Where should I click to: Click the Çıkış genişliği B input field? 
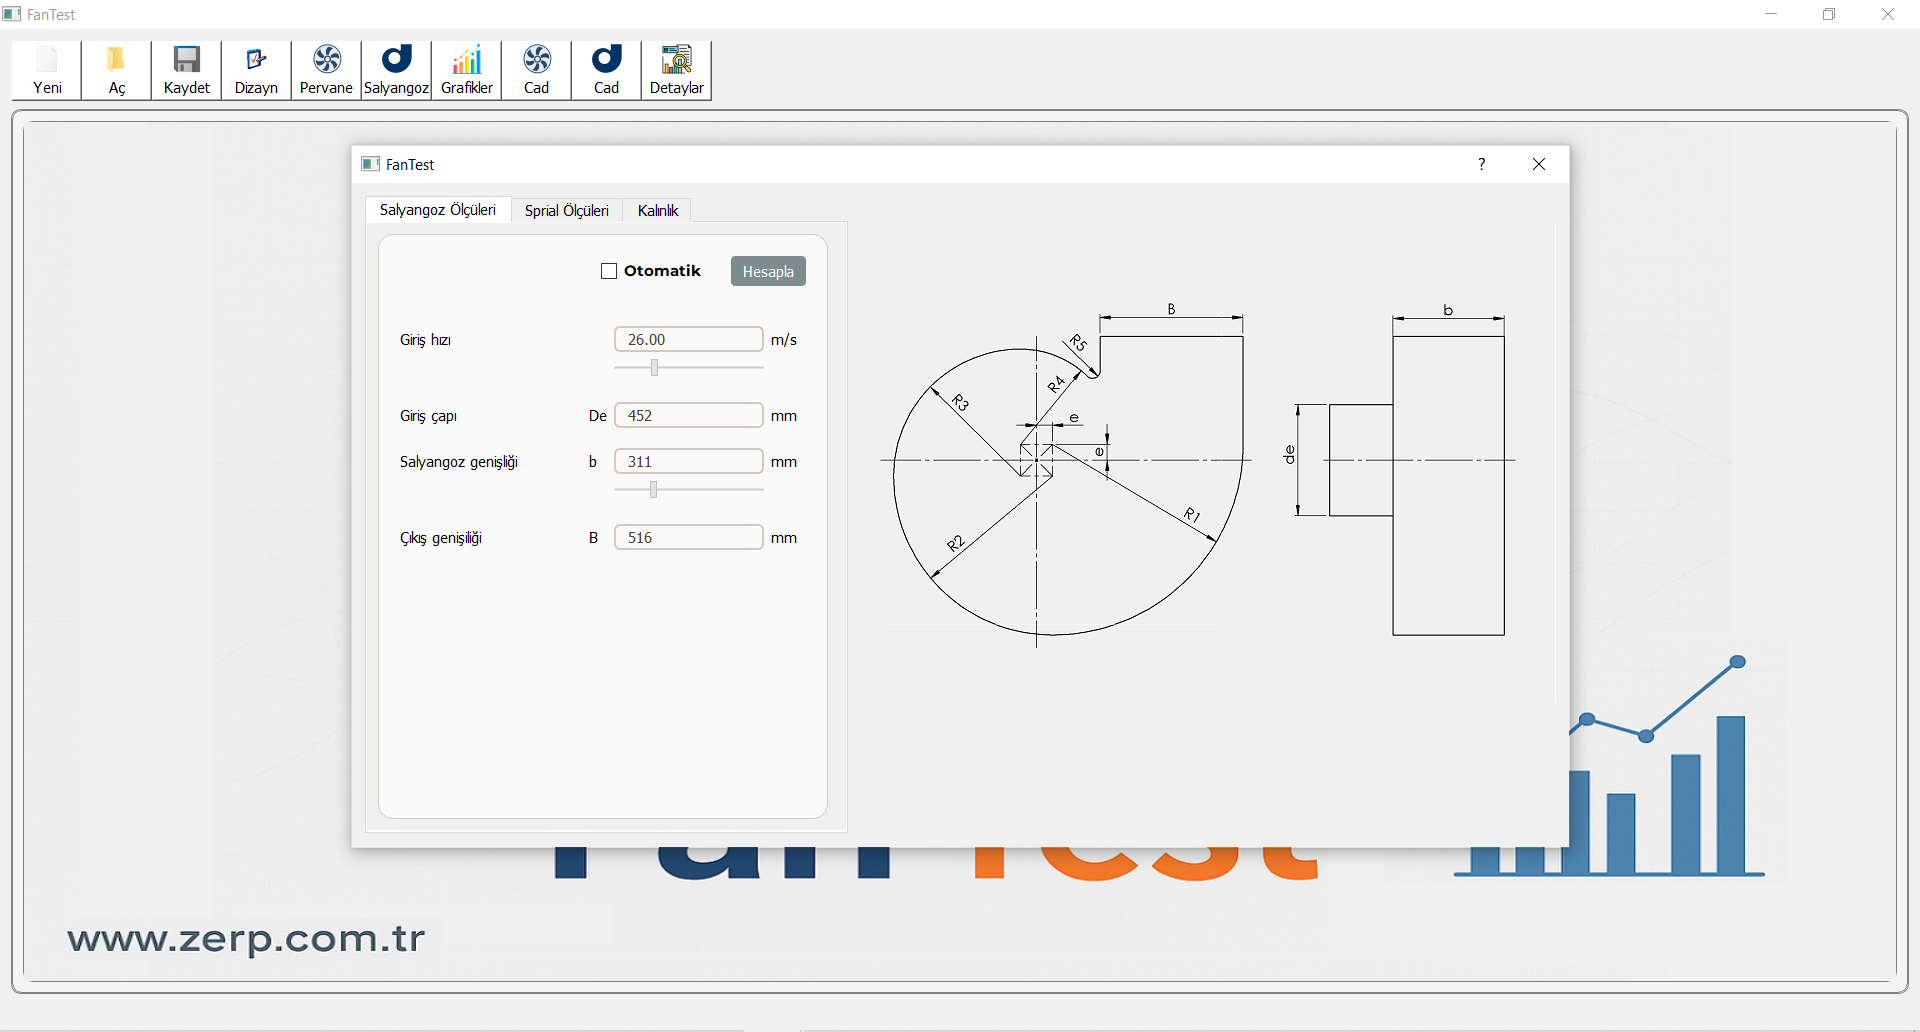[x=688, y=538]
